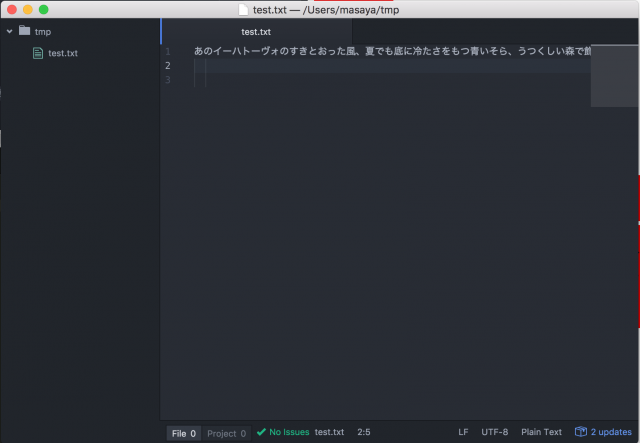Click test.txt filename in status bar
Screen dimensions: 640x443
pos(329,432)
